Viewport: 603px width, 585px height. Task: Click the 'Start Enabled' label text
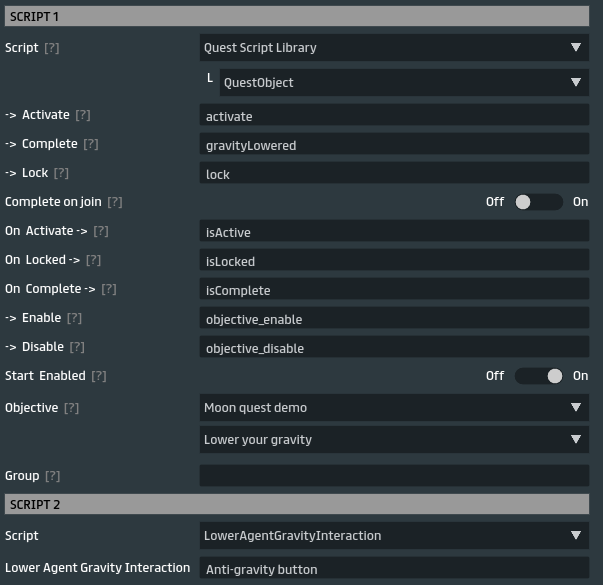[x=45, y=376]
